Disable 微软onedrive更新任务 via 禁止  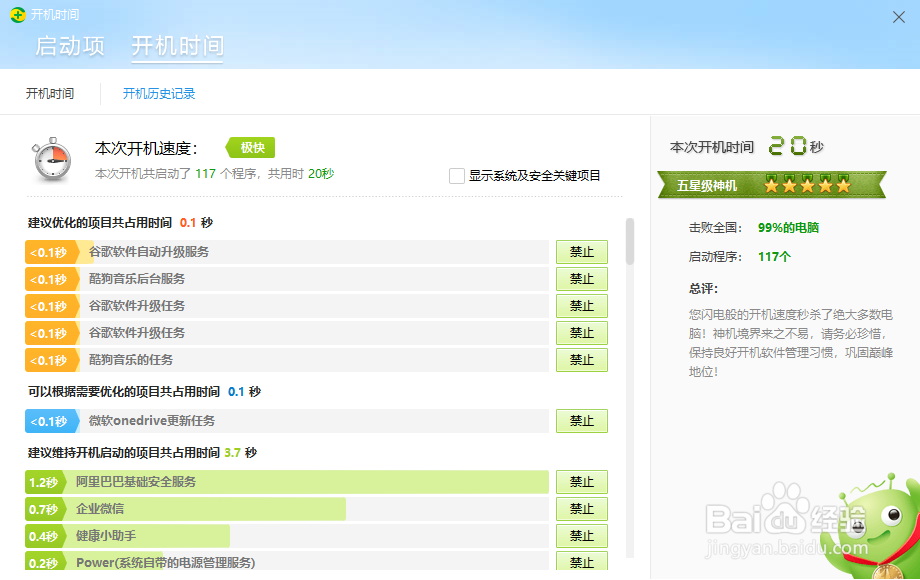point(581,421)
